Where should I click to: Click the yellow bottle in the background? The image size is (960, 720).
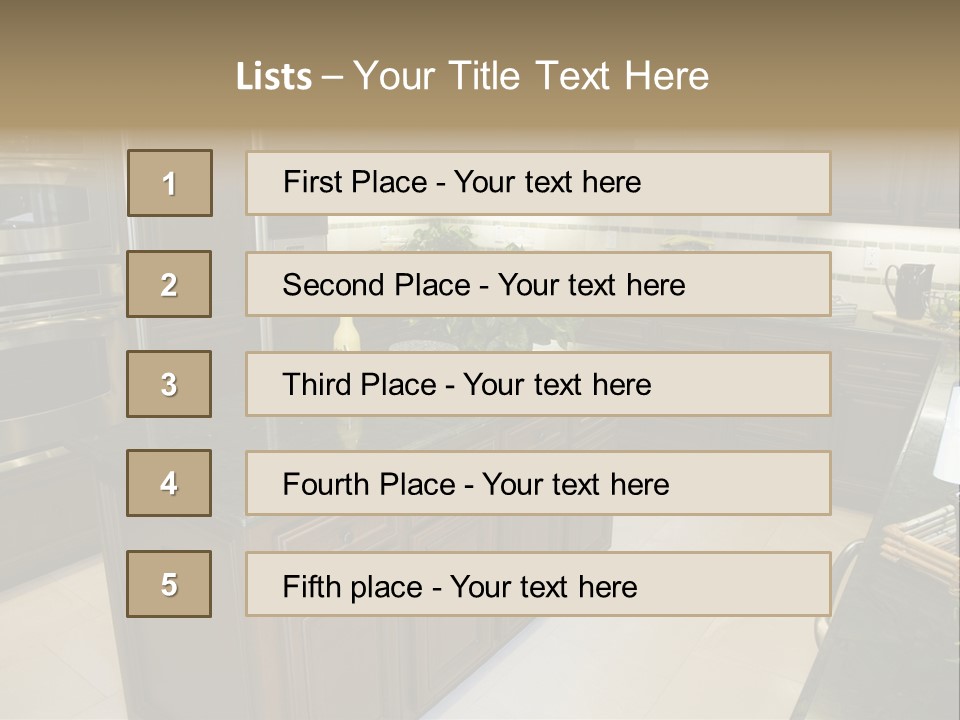pos(346,335)
